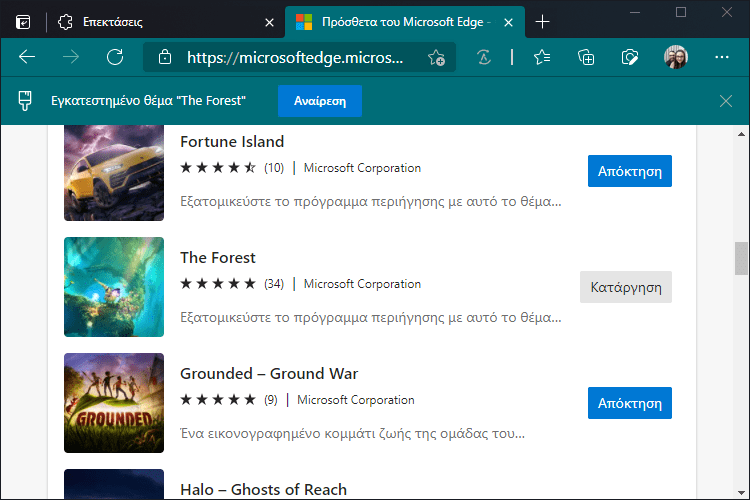Click Αναίρεση to undo theme install
The height and width of the screenshot is (500, 750).
(x=320, y=101)
